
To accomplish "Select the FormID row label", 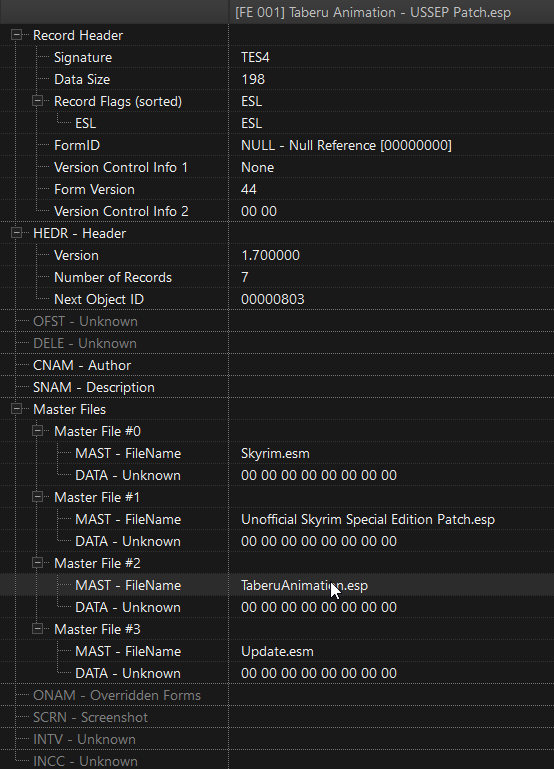I will tap(76, 145).
